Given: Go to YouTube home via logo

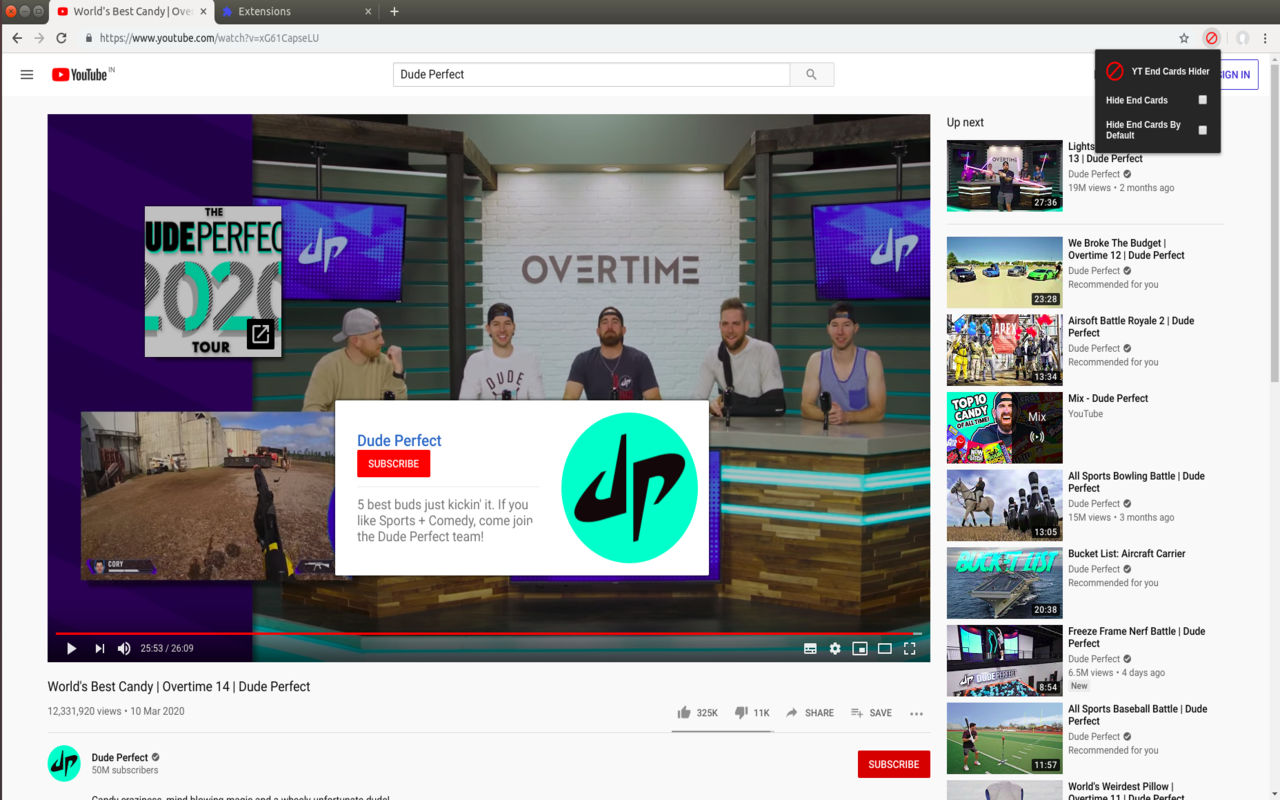Looking at the screenshot, I should [x=80, y=74].
